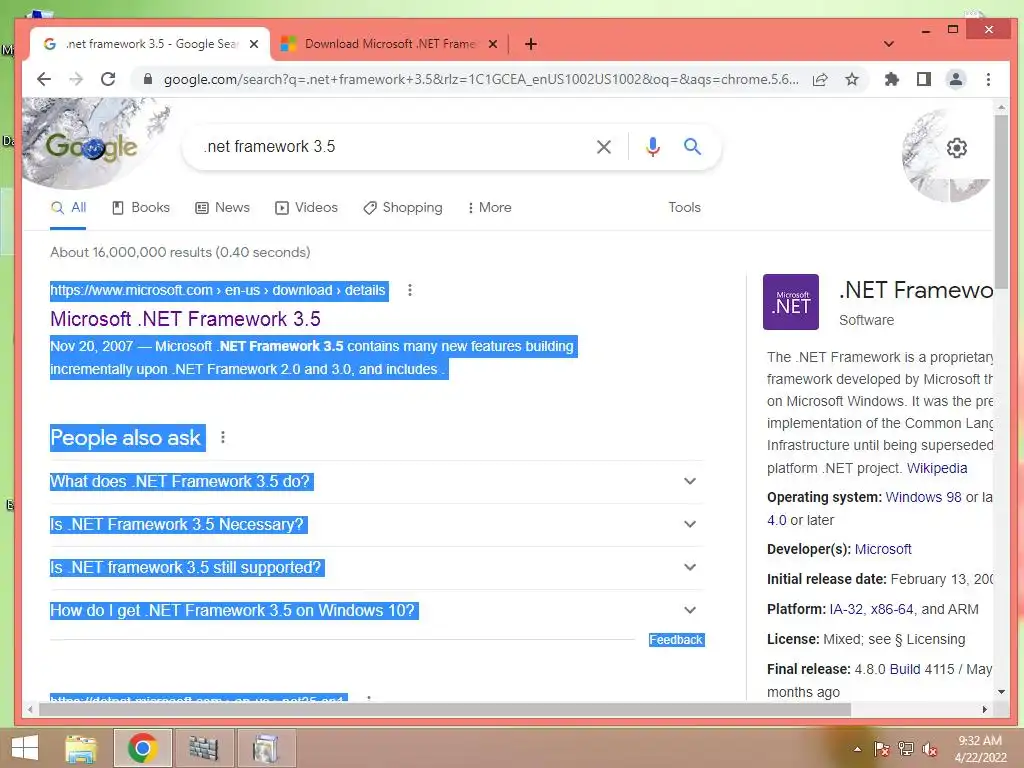Image resolution: width=1024 pixels, height=768 pixels.
Task: Open the Wikipedia link in knowledge panel
Action: 936,468
